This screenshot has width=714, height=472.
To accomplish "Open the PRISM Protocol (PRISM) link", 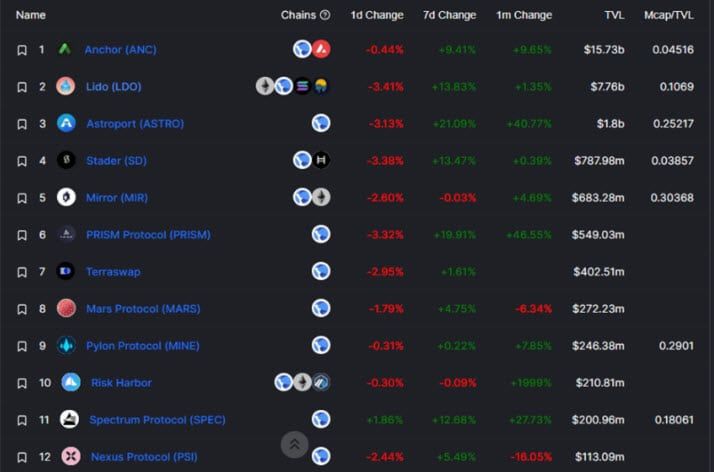I will pos(148,235).
